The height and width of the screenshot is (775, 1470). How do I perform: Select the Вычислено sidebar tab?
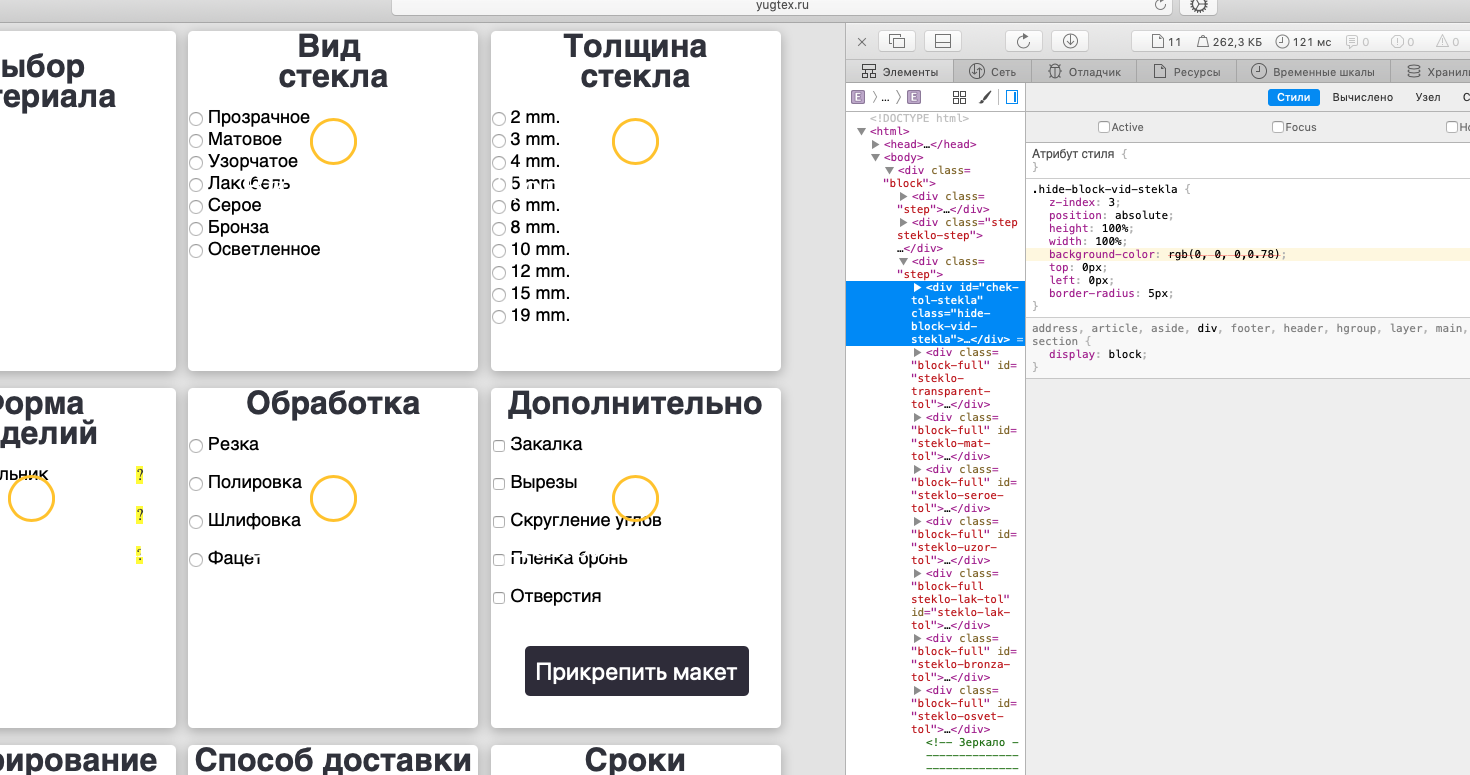(1362, 97)
